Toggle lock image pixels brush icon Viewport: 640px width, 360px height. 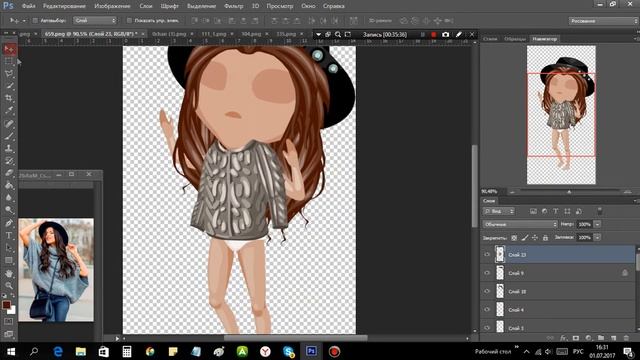click(x=525, y=238)
